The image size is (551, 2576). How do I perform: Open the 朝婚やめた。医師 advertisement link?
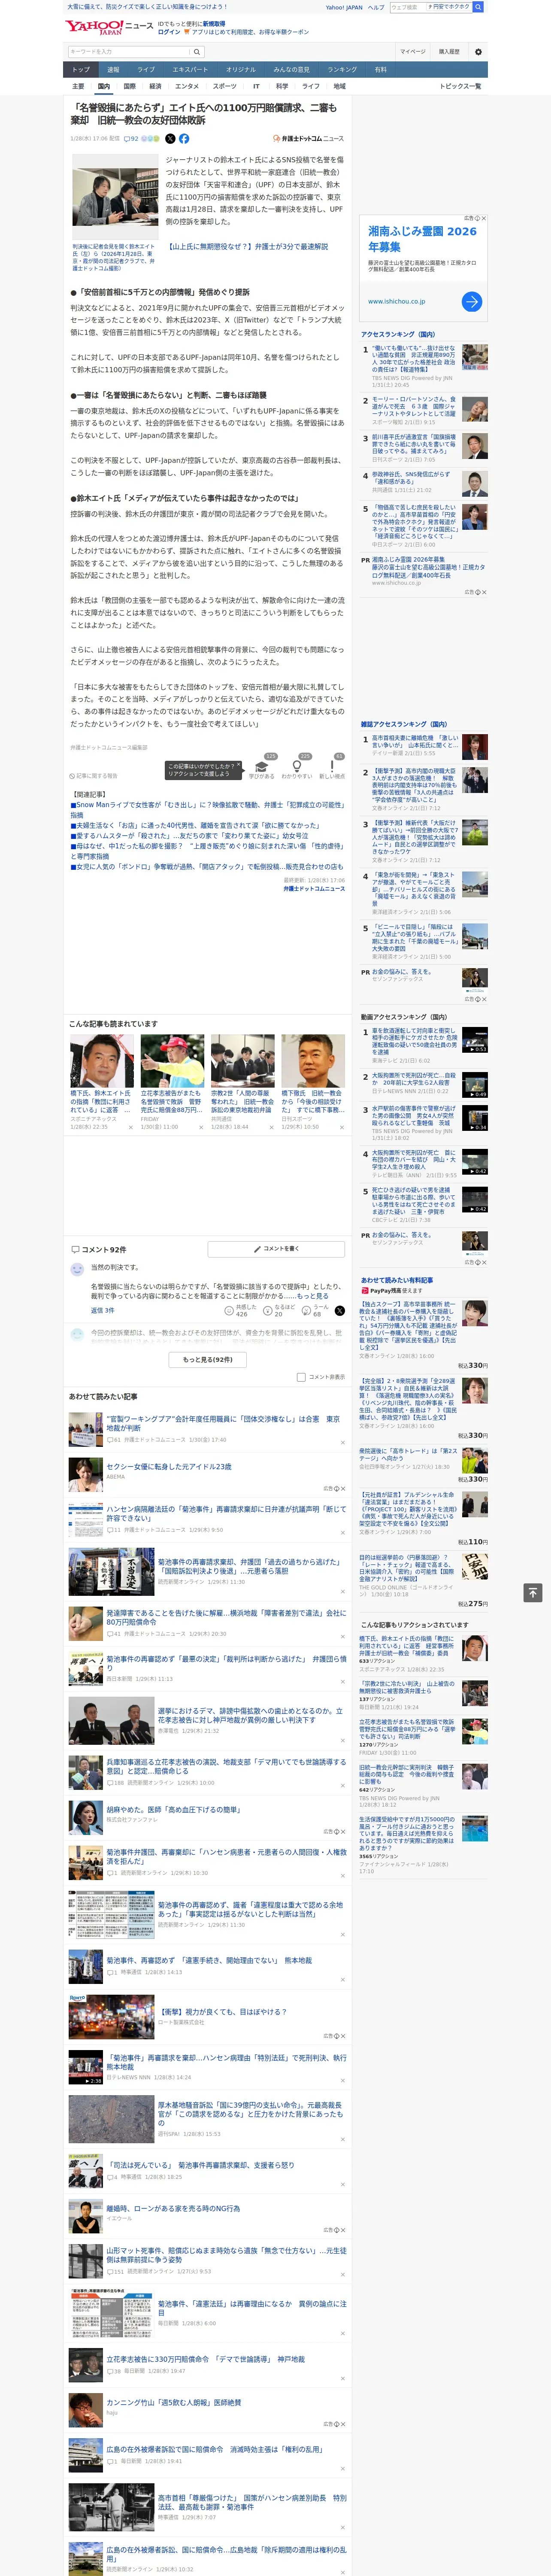(x=173, y=1810)
